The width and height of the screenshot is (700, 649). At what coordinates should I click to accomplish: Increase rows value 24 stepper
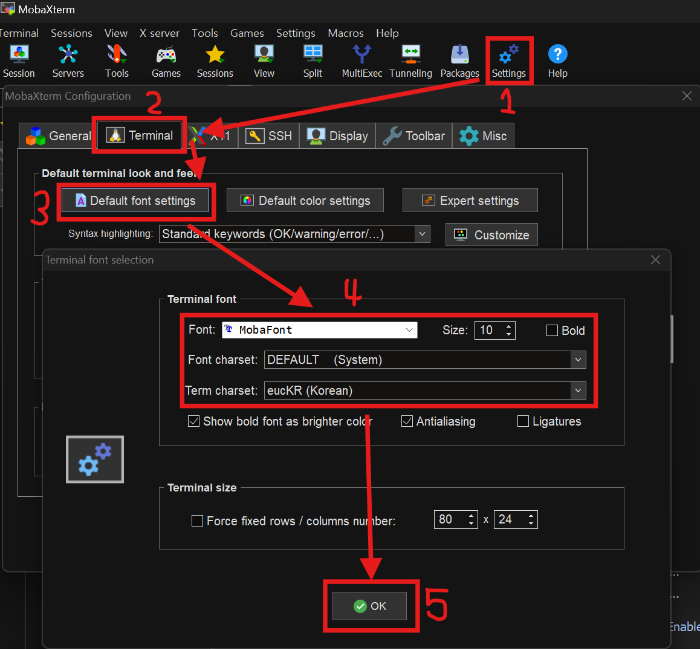(531, 516)
